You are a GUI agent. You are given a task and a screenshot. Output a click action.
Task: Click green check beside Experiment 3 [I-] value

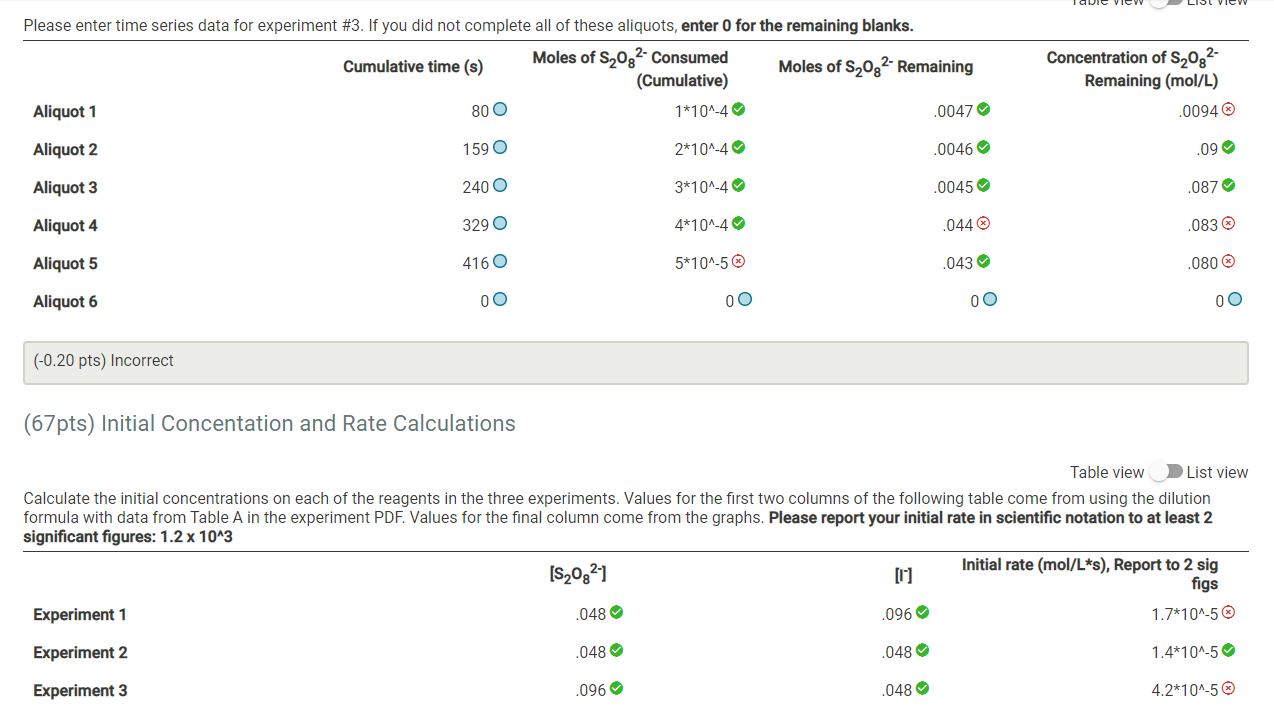click(923, 689)
